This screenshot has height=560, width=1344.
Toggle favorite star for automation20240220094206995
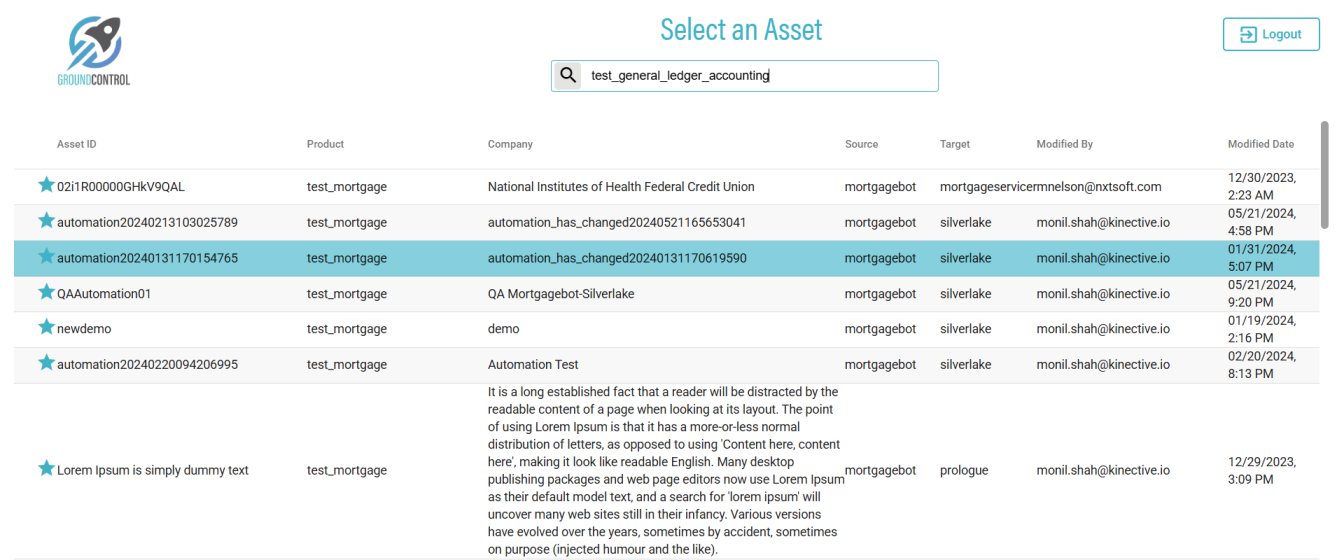click(x=46, y=363)
